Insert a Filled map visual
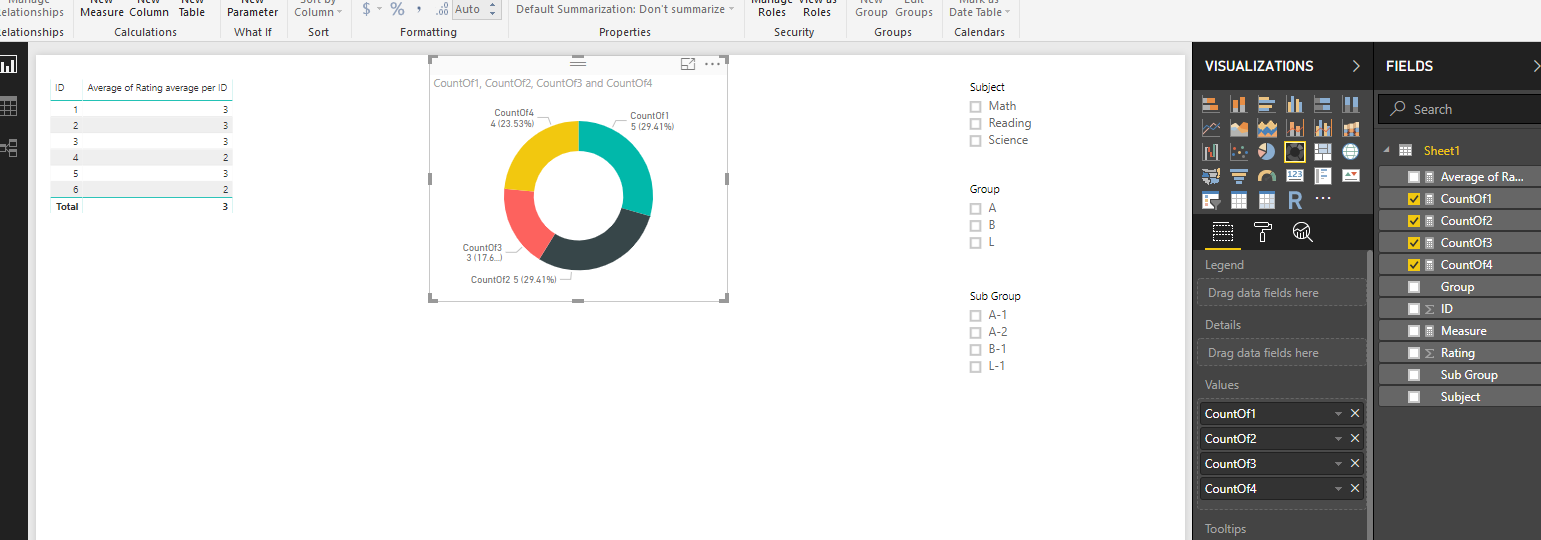 click(x=1211, y=176)
